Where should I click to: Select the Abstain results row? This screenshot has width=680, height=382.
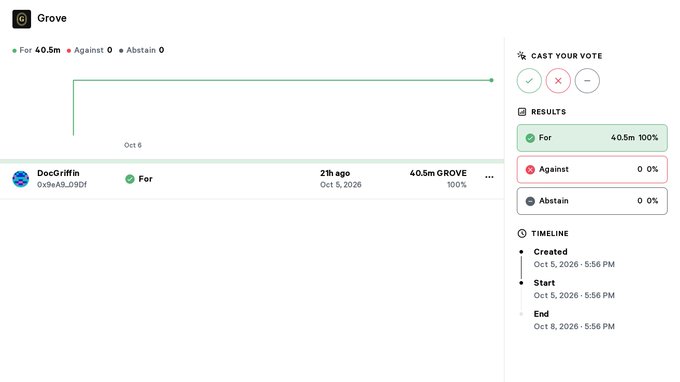click(x=592, y=201)
